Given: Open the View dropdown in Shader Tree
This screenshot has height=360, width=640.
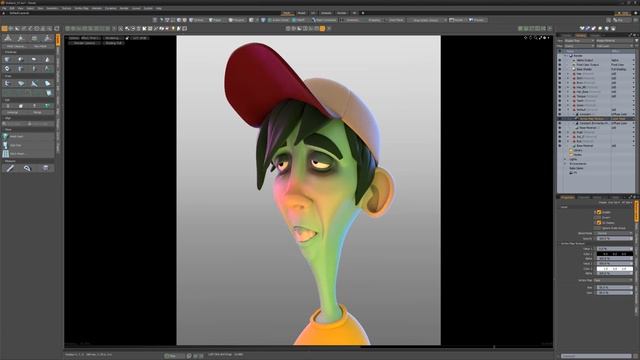Looking at the screenshot, I should tap(579, 40).
